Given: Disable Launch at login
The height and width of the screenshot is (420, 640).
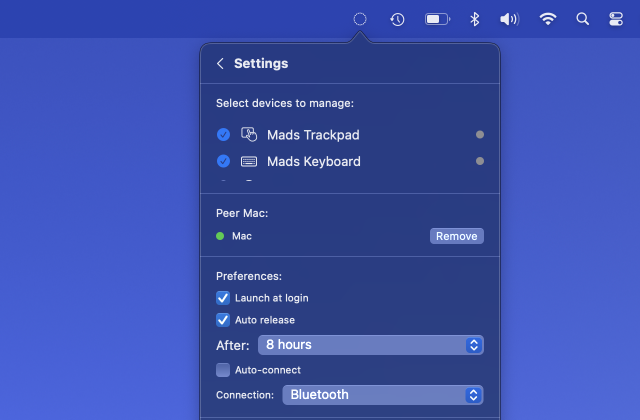Looking at the screenshot, I should (223, 298).
